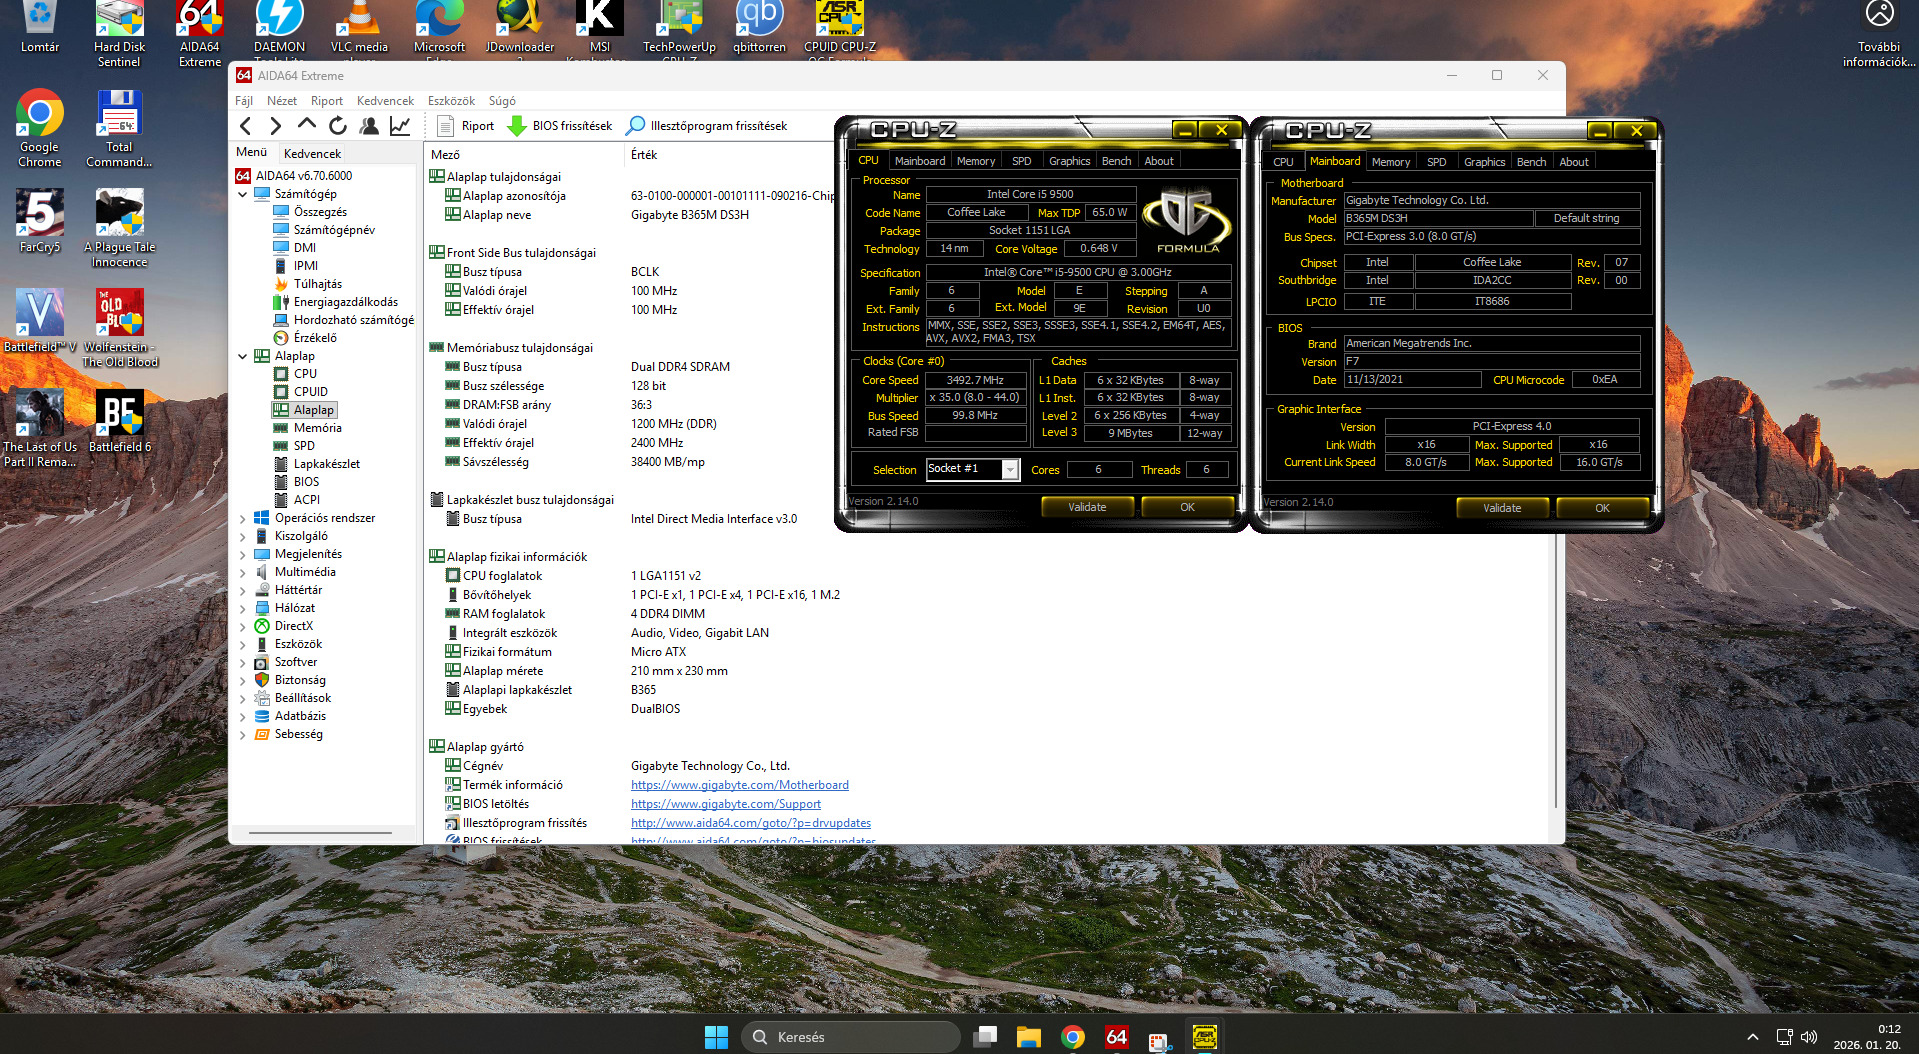
Task: Open the volume tray icon
Action: click(x=1809, y=1037)
